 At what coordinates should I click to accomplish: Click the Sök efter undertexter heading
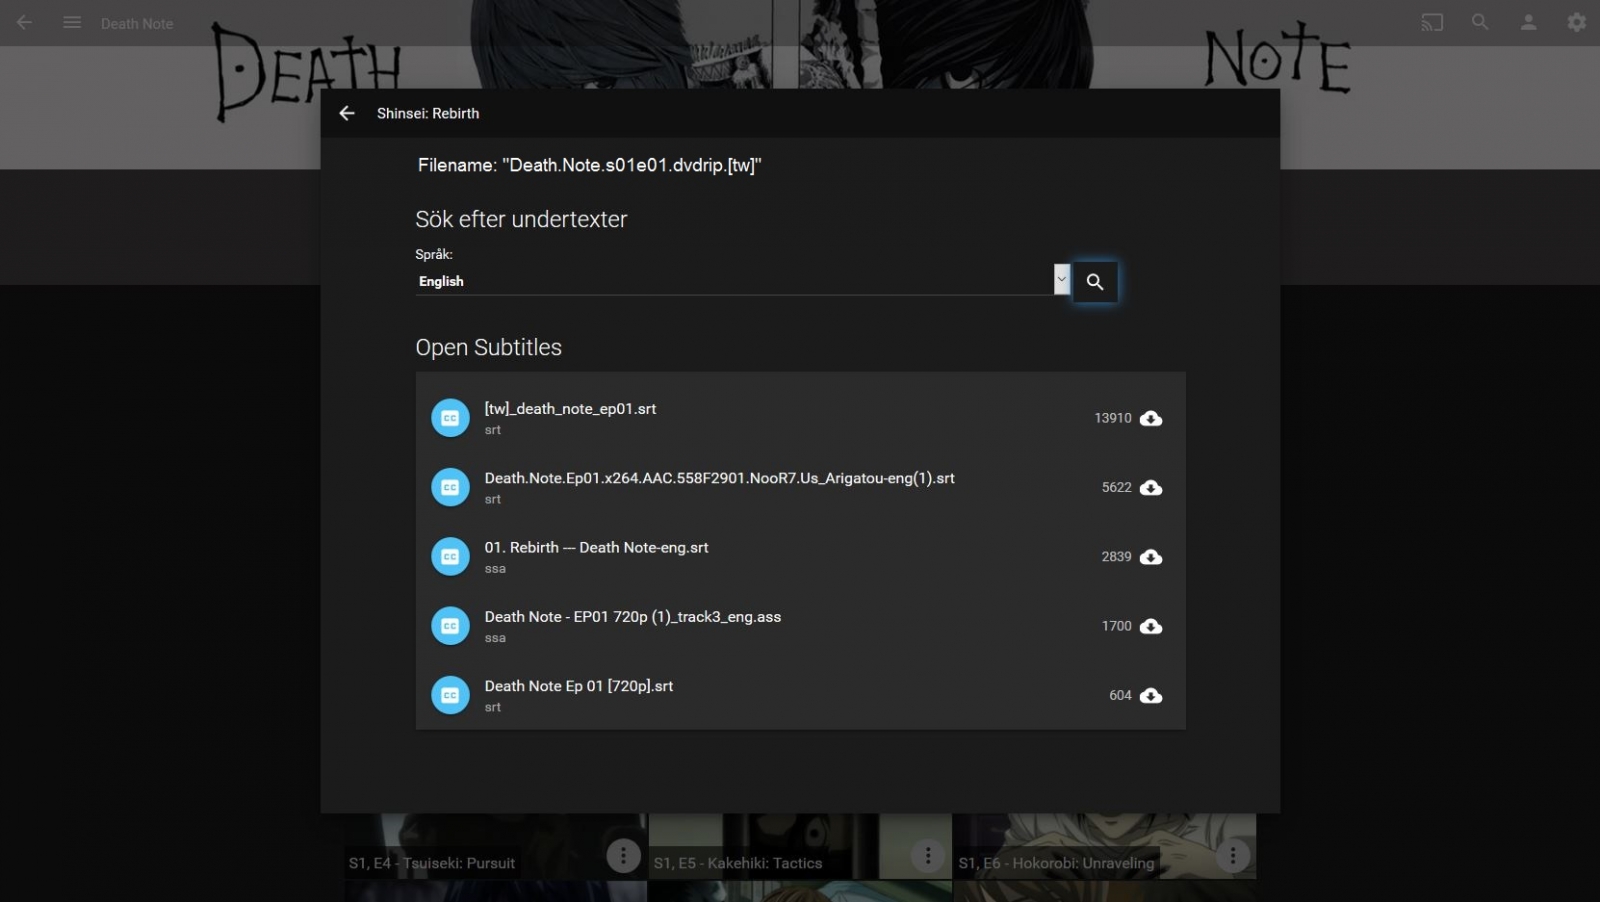click(x=521, y=219)
